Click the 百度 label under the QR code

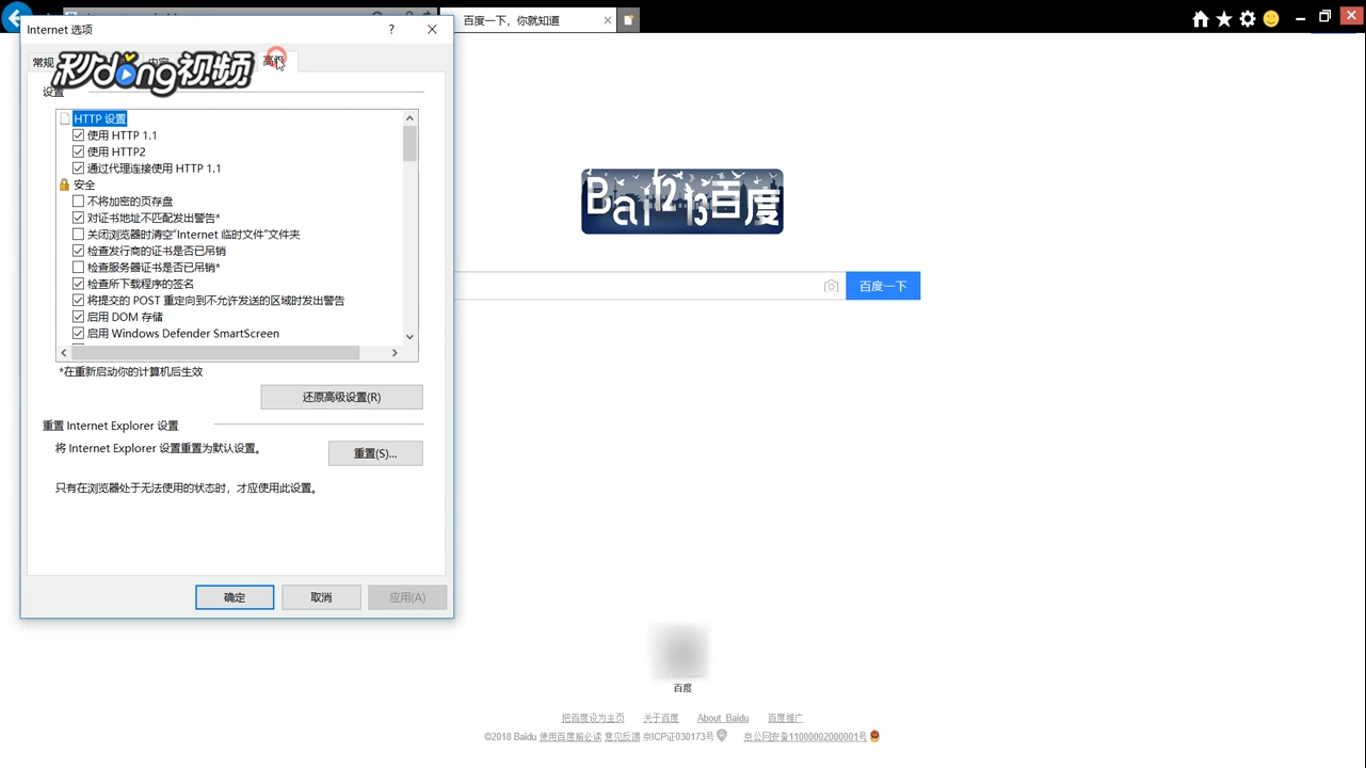(x=682, y=688)
